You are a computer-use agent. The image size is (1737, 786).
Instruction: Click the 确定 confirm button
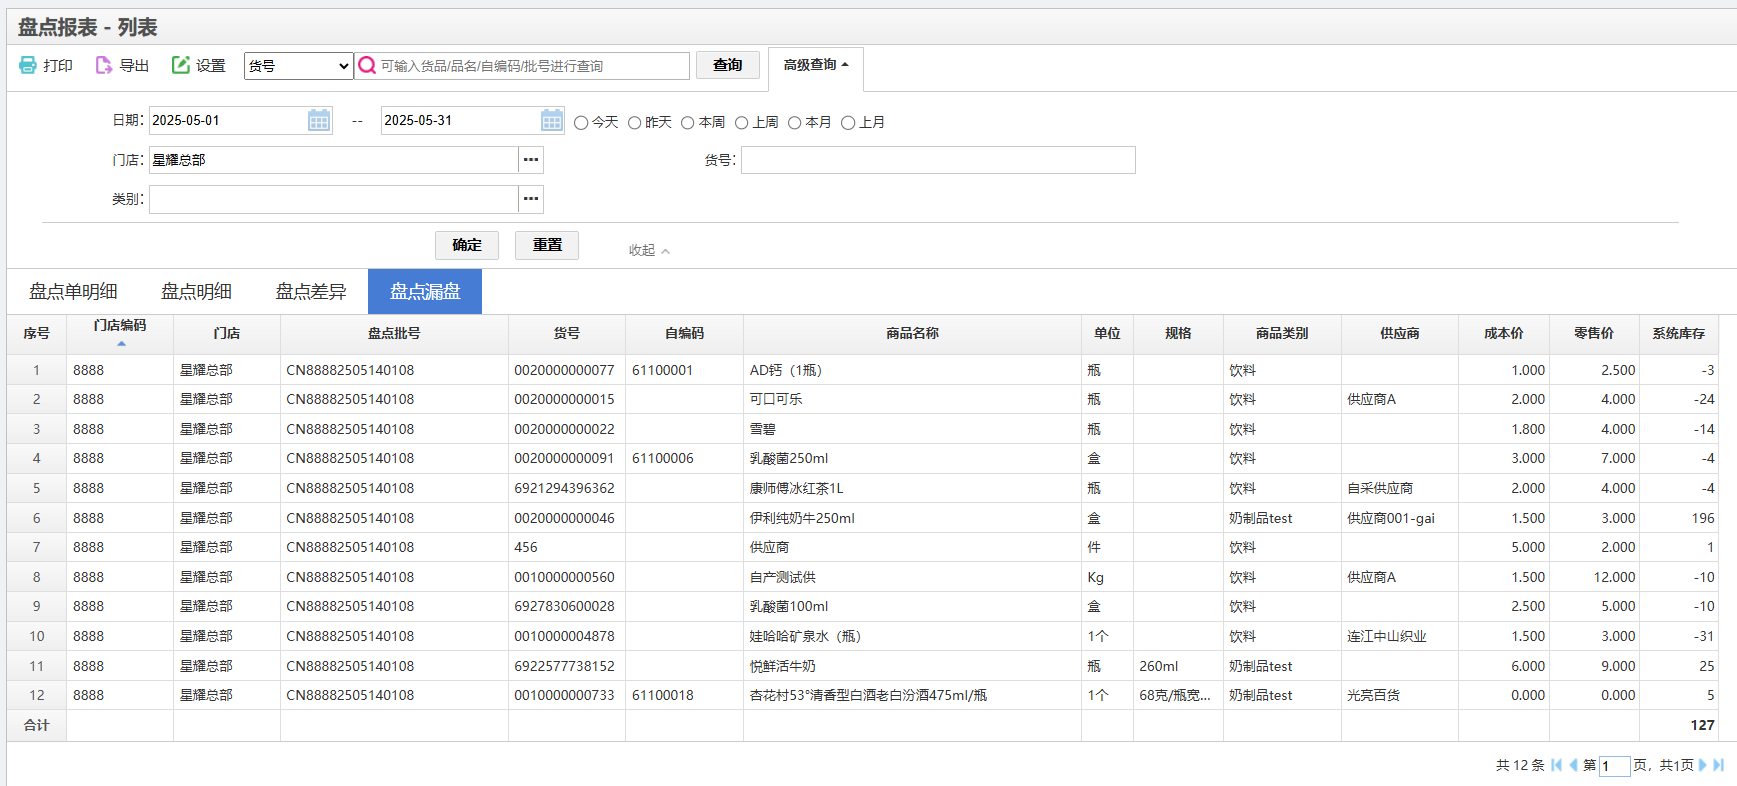pos(467,245)
